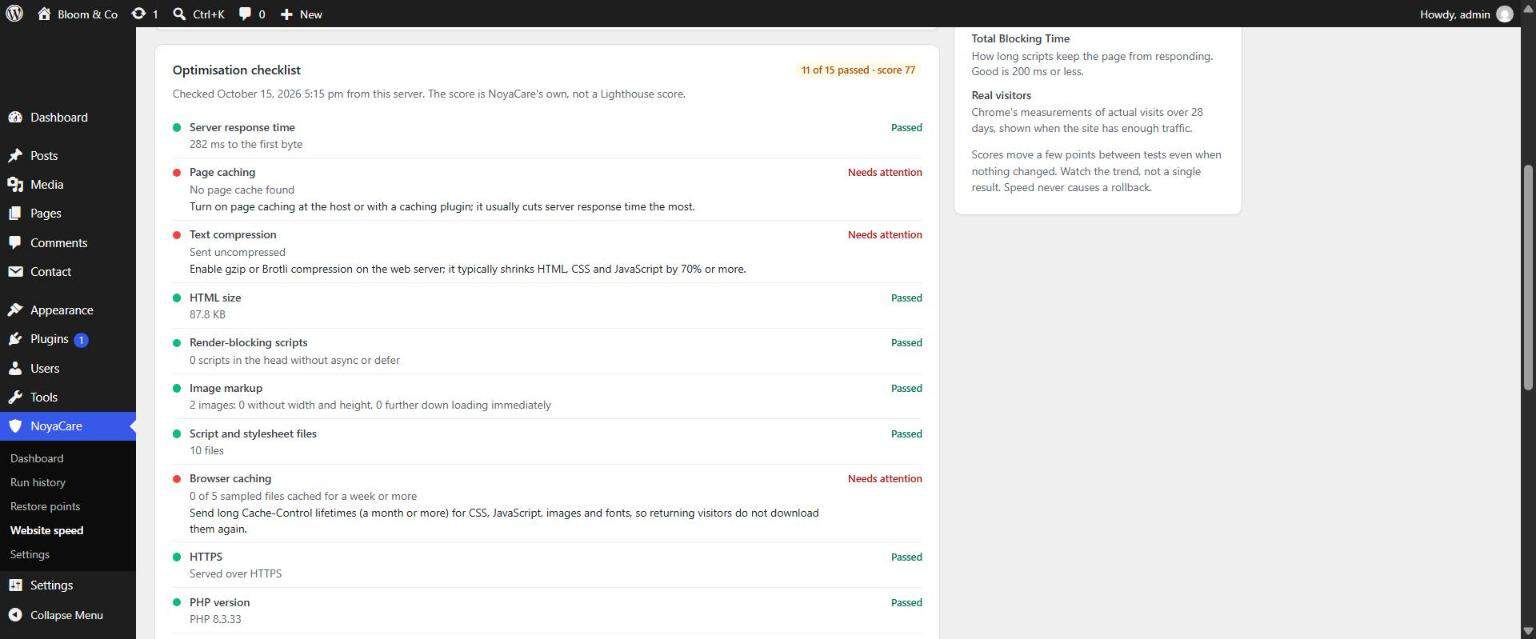Image resolution: width=1536 pixels, height=639 pixels.
Task: Open search with the magnifier icon
Action: [180, 14]
